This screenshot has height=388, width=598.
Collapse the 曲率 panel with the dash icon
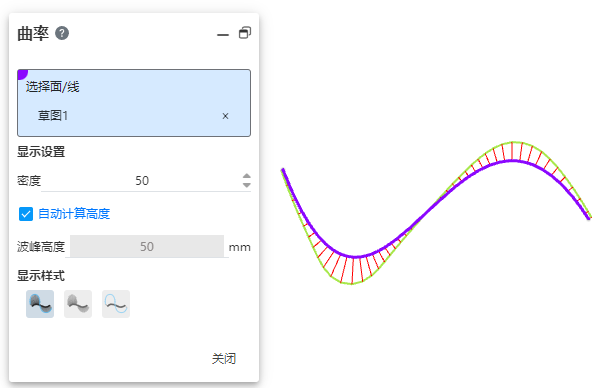[223, 35]
